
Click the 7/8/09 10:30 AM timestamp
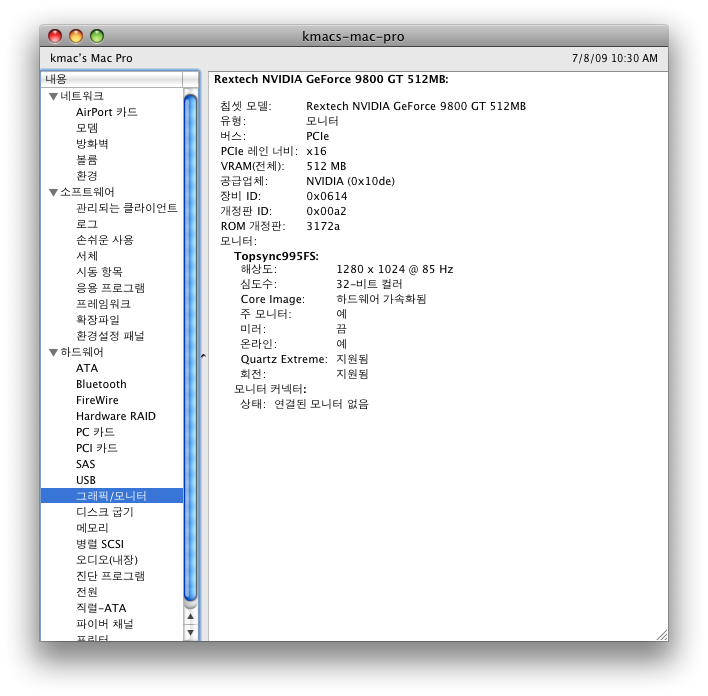615,58
